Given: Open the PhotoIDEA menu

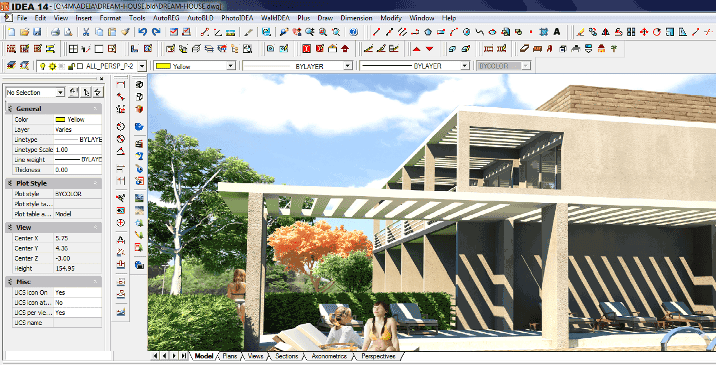Looking at the screenshot, I should click(x=237, y=18).
